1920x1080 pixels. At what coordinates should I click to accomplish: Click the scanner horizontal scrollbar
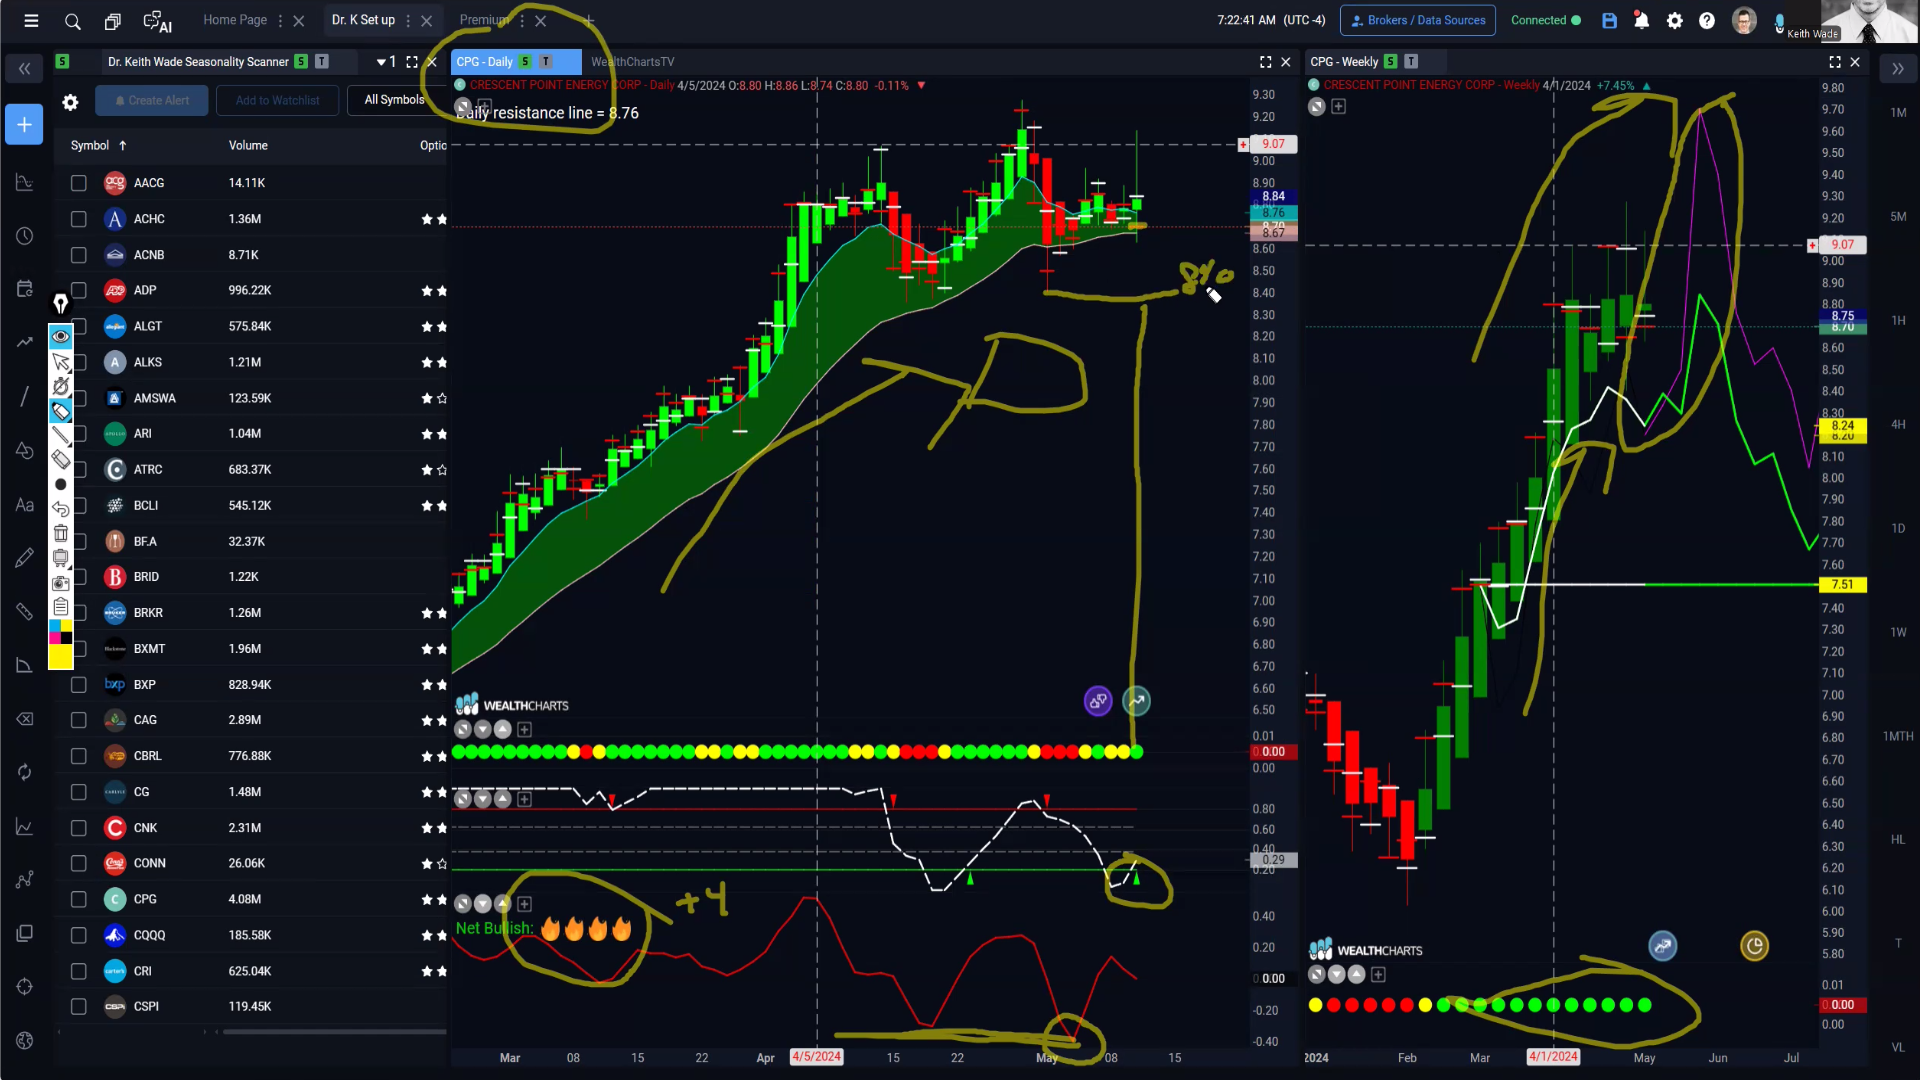click(334, 1032)
